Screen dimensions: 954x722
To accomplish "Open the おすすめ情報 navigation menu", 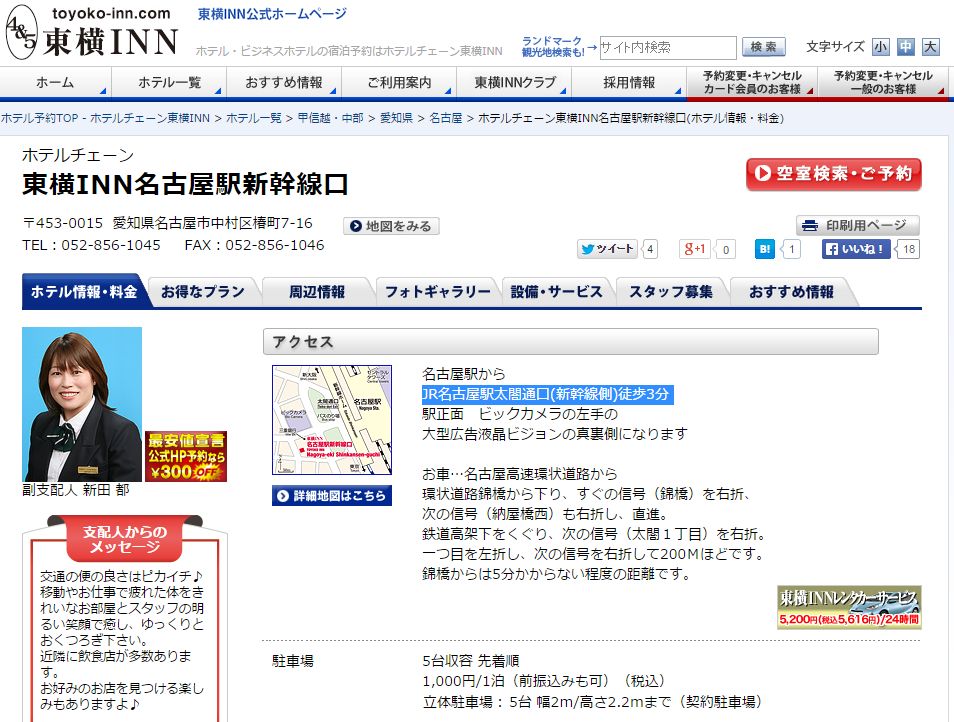I will (284, 82).
